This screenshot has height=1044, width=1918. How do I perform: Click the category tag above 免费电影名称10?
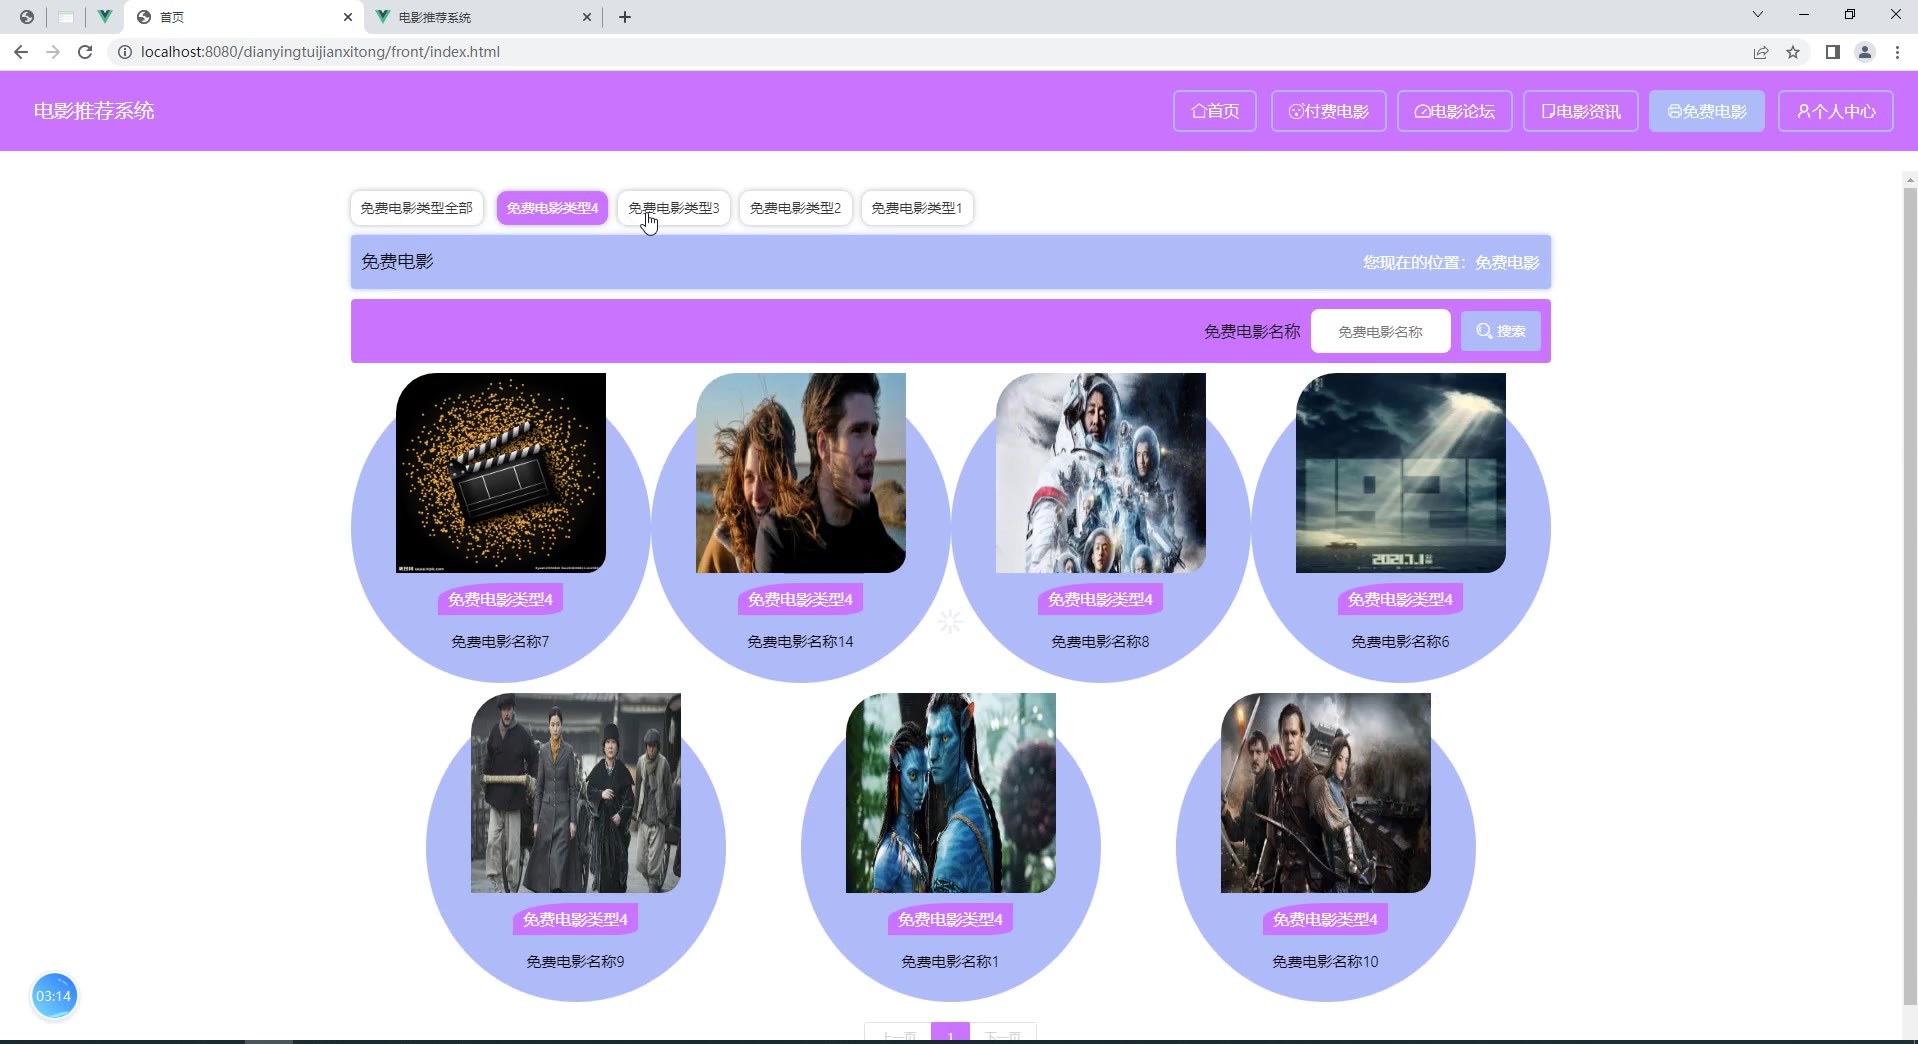click(x=1325, y=919)
